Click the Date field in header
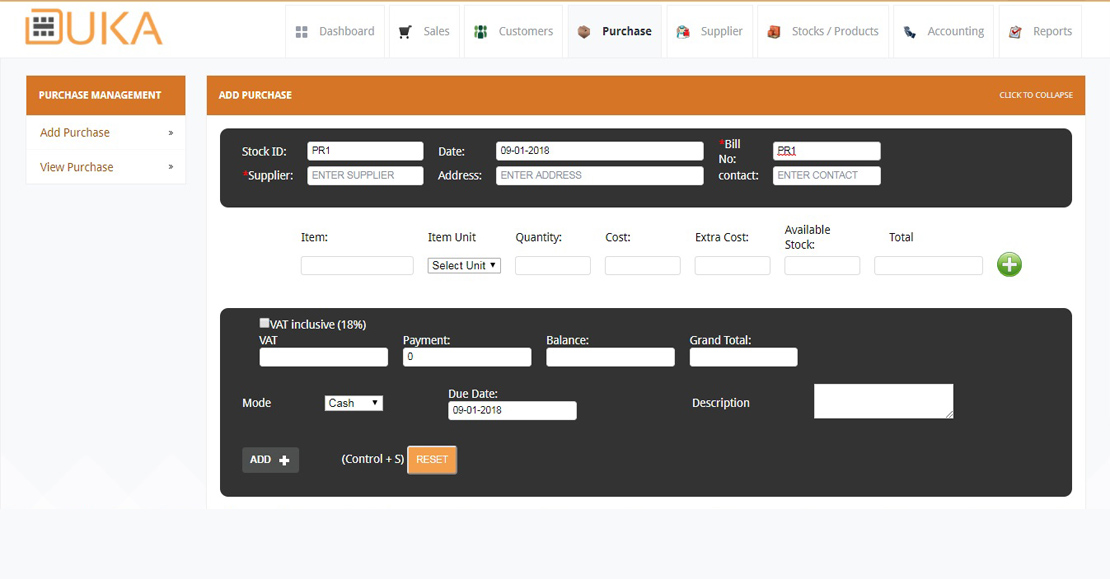This screenshot has height=579, width=1110. click(600, 151)
